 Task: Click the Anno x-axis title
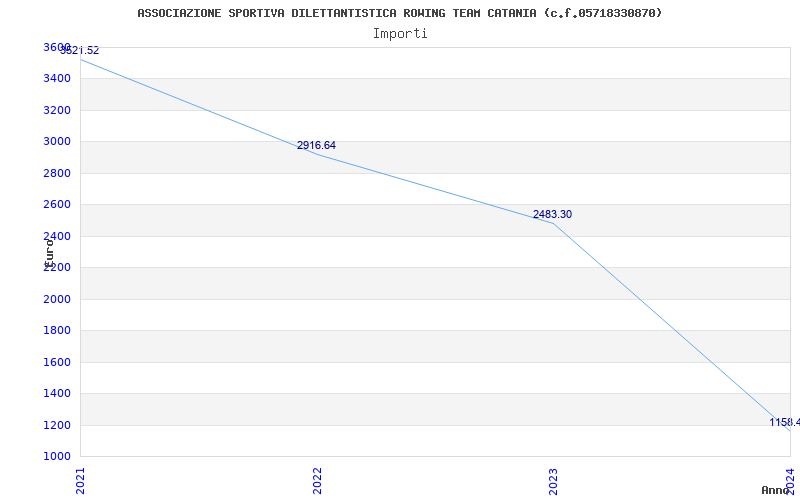776,490
